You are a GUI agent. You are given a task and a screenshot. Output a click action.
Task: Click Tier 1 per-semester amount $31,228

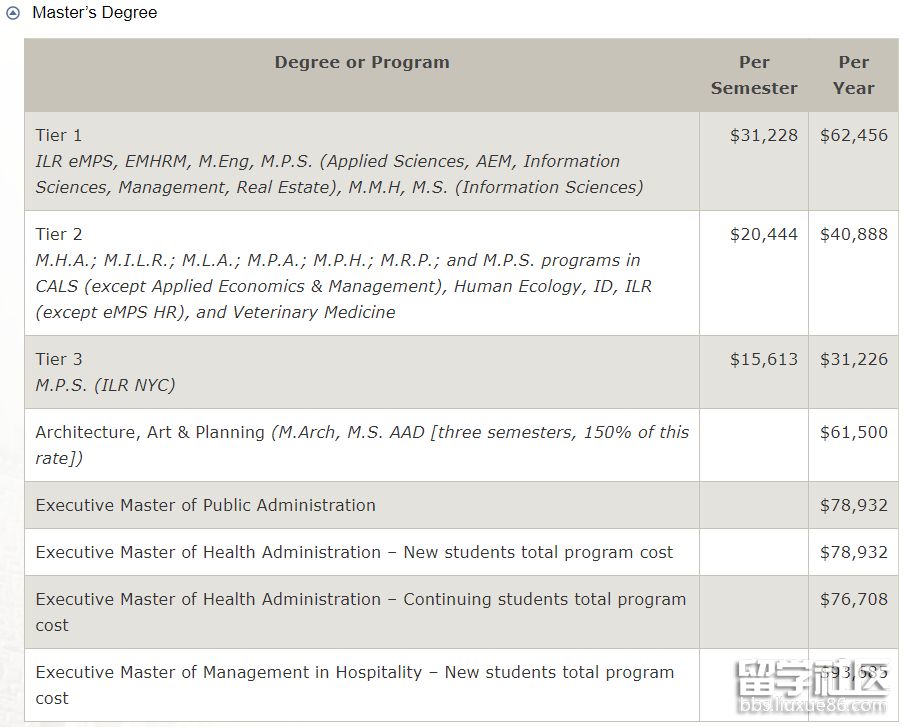[x=764, y=135]
